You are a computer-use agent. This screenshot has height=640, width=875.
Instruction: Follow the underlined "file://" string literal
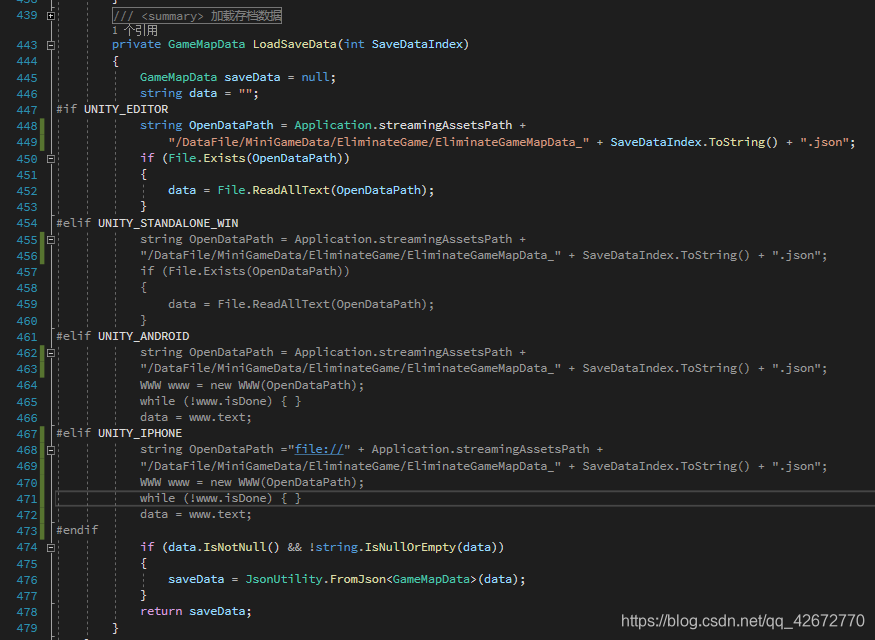click(x=318, y=449)
